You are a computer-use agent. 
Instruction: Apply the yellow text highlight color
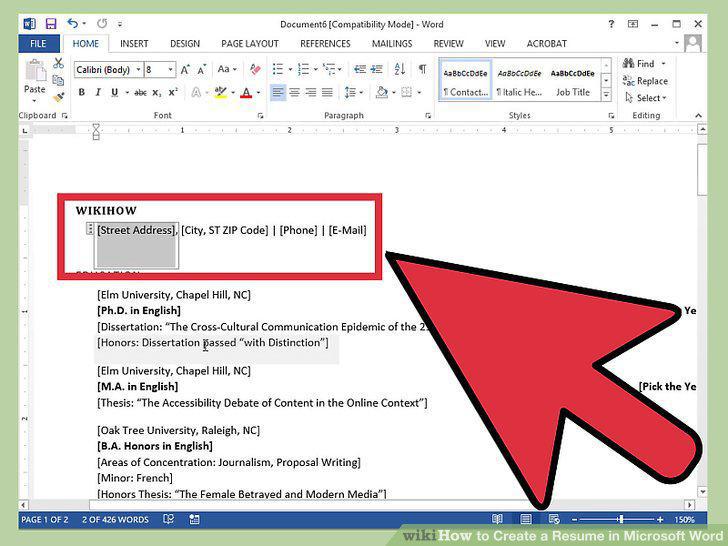[x=221, y=92]
